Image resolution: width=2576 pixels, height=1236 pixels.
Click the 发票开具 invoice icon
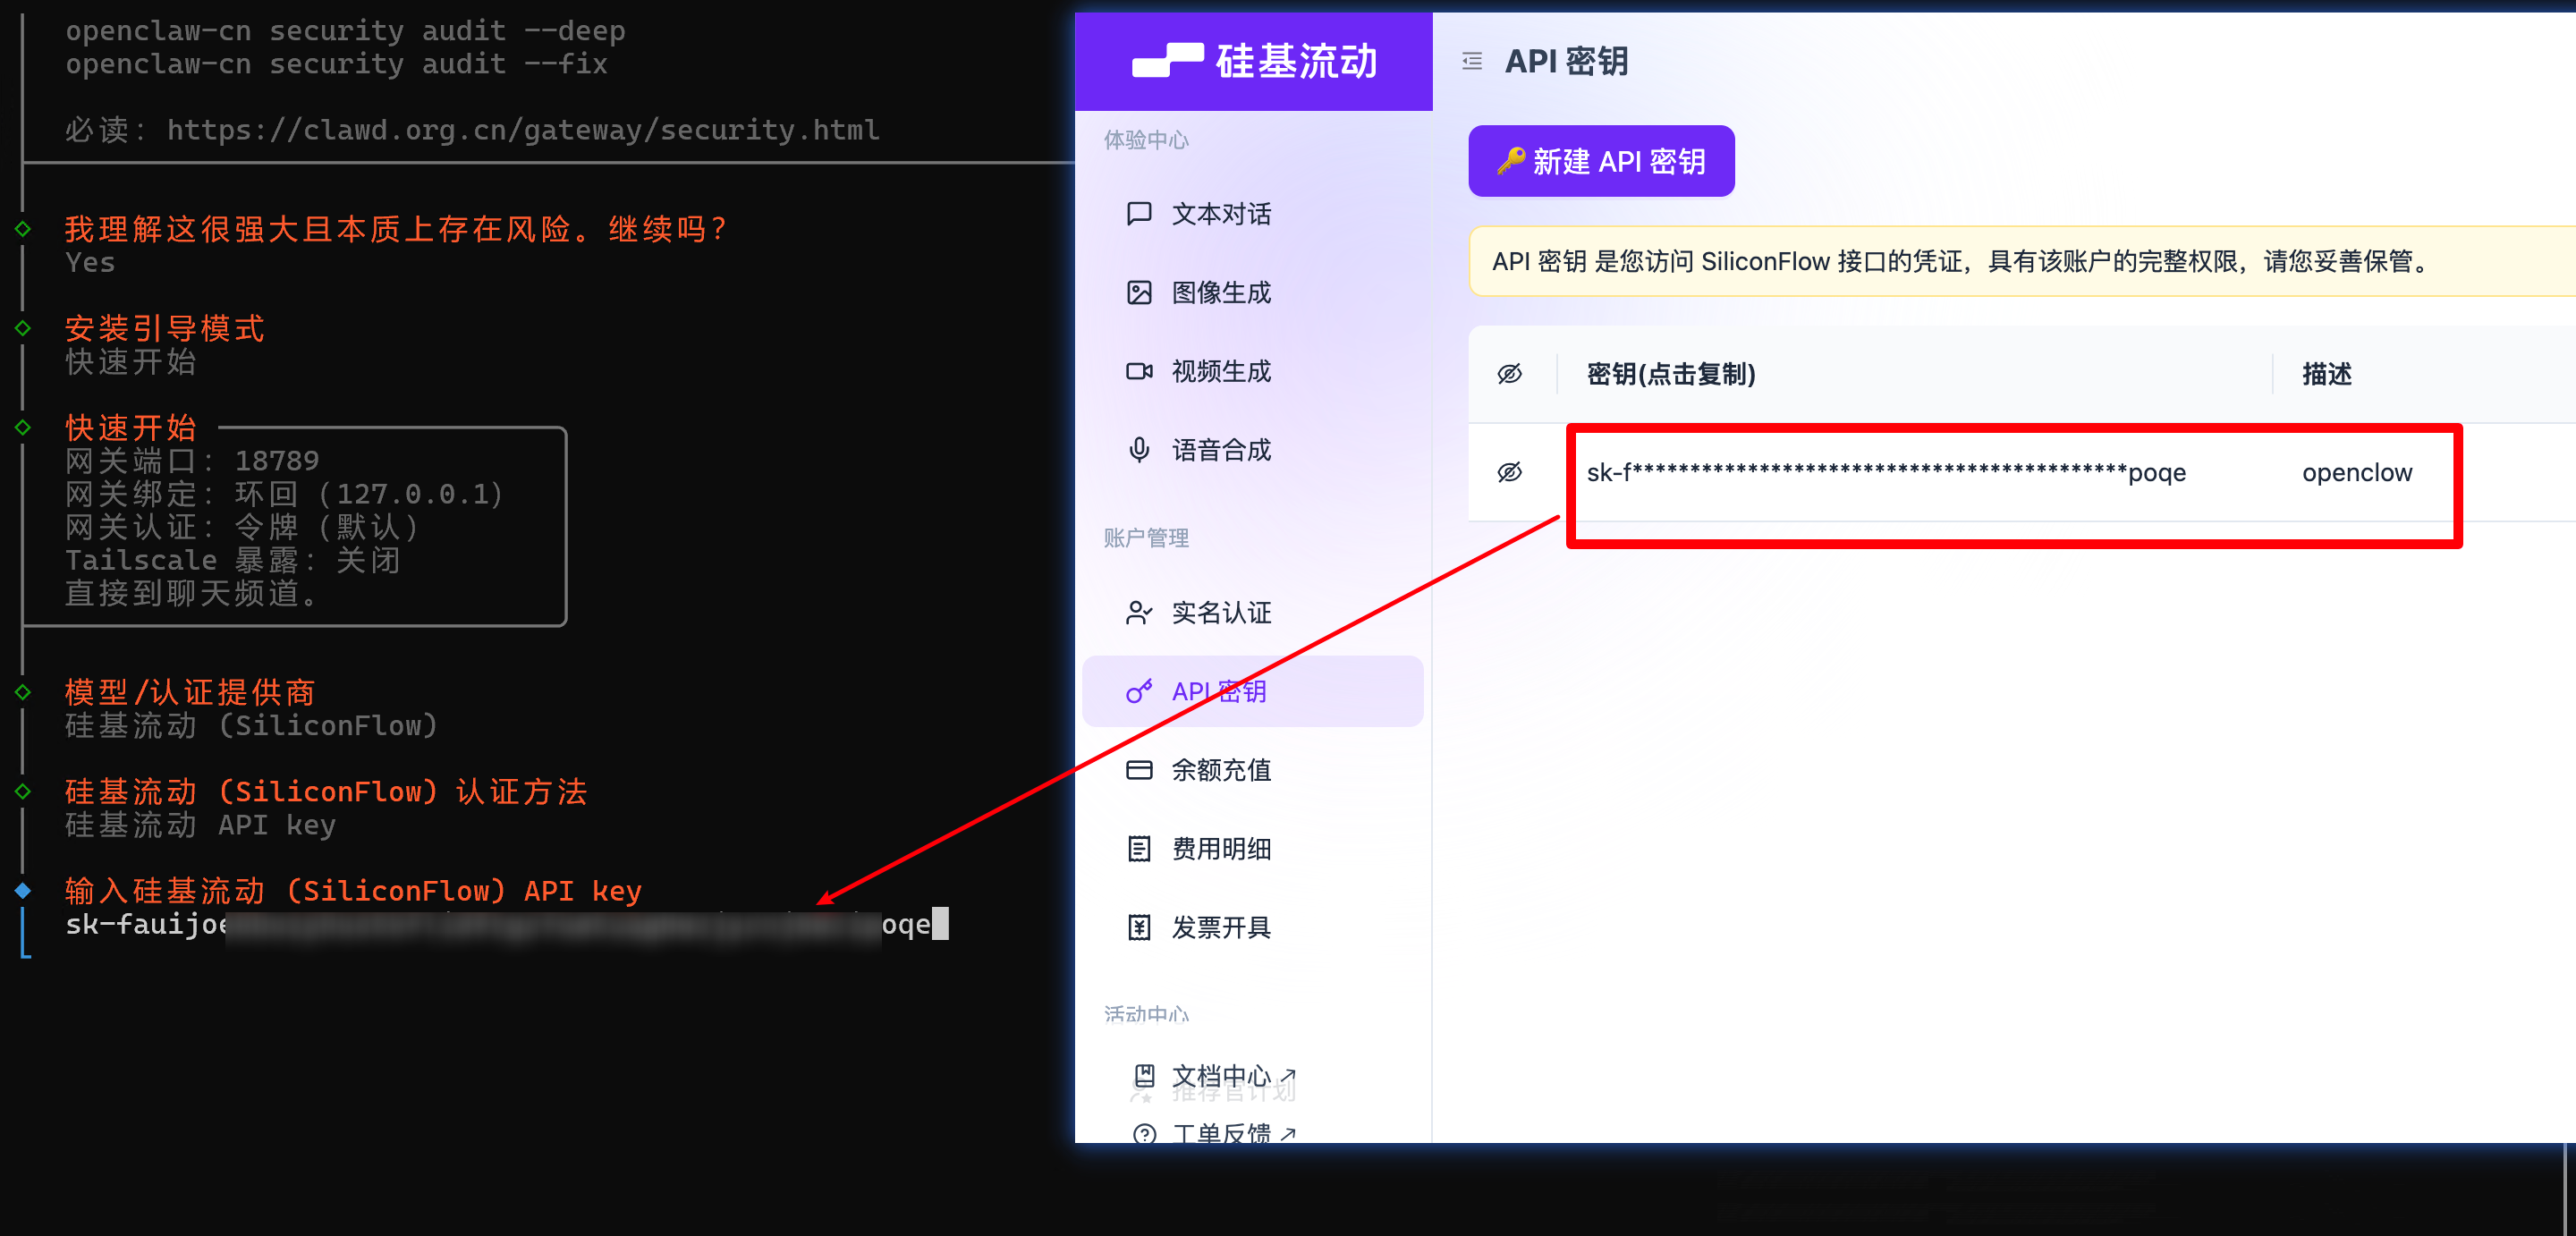(x=1139, y=928)
